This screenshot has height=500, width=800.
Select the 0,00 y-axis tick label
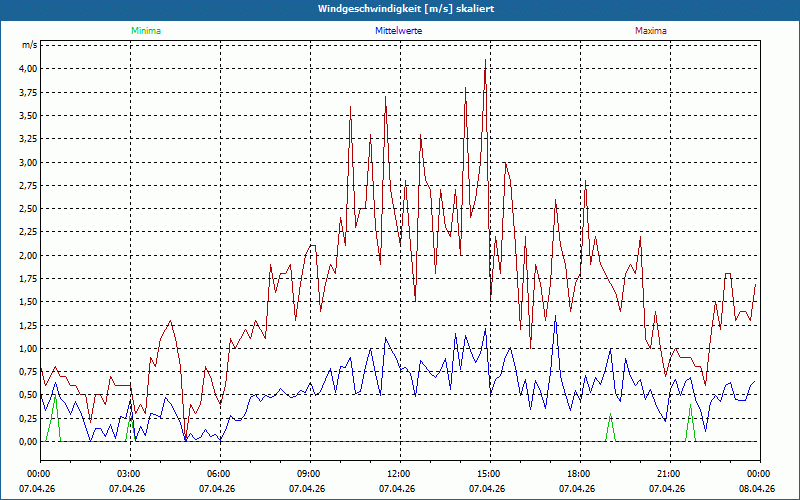coord(27,442)
